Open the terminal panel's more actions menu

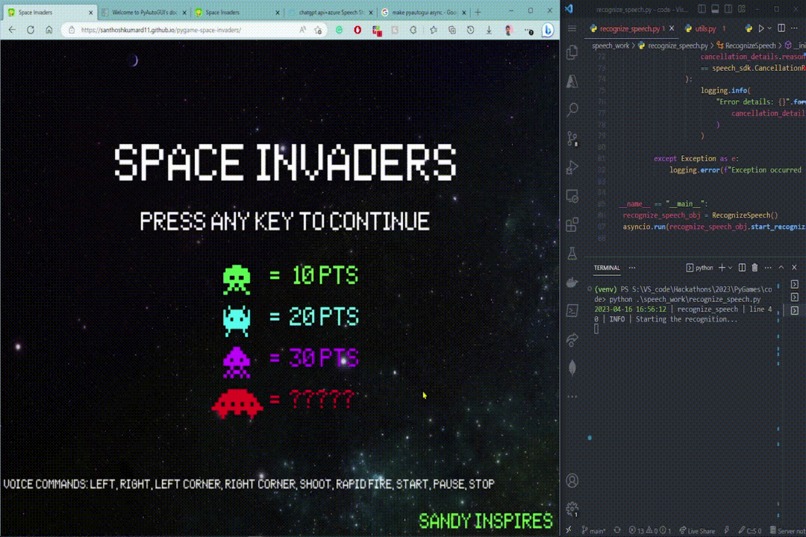tap(768, 268)
